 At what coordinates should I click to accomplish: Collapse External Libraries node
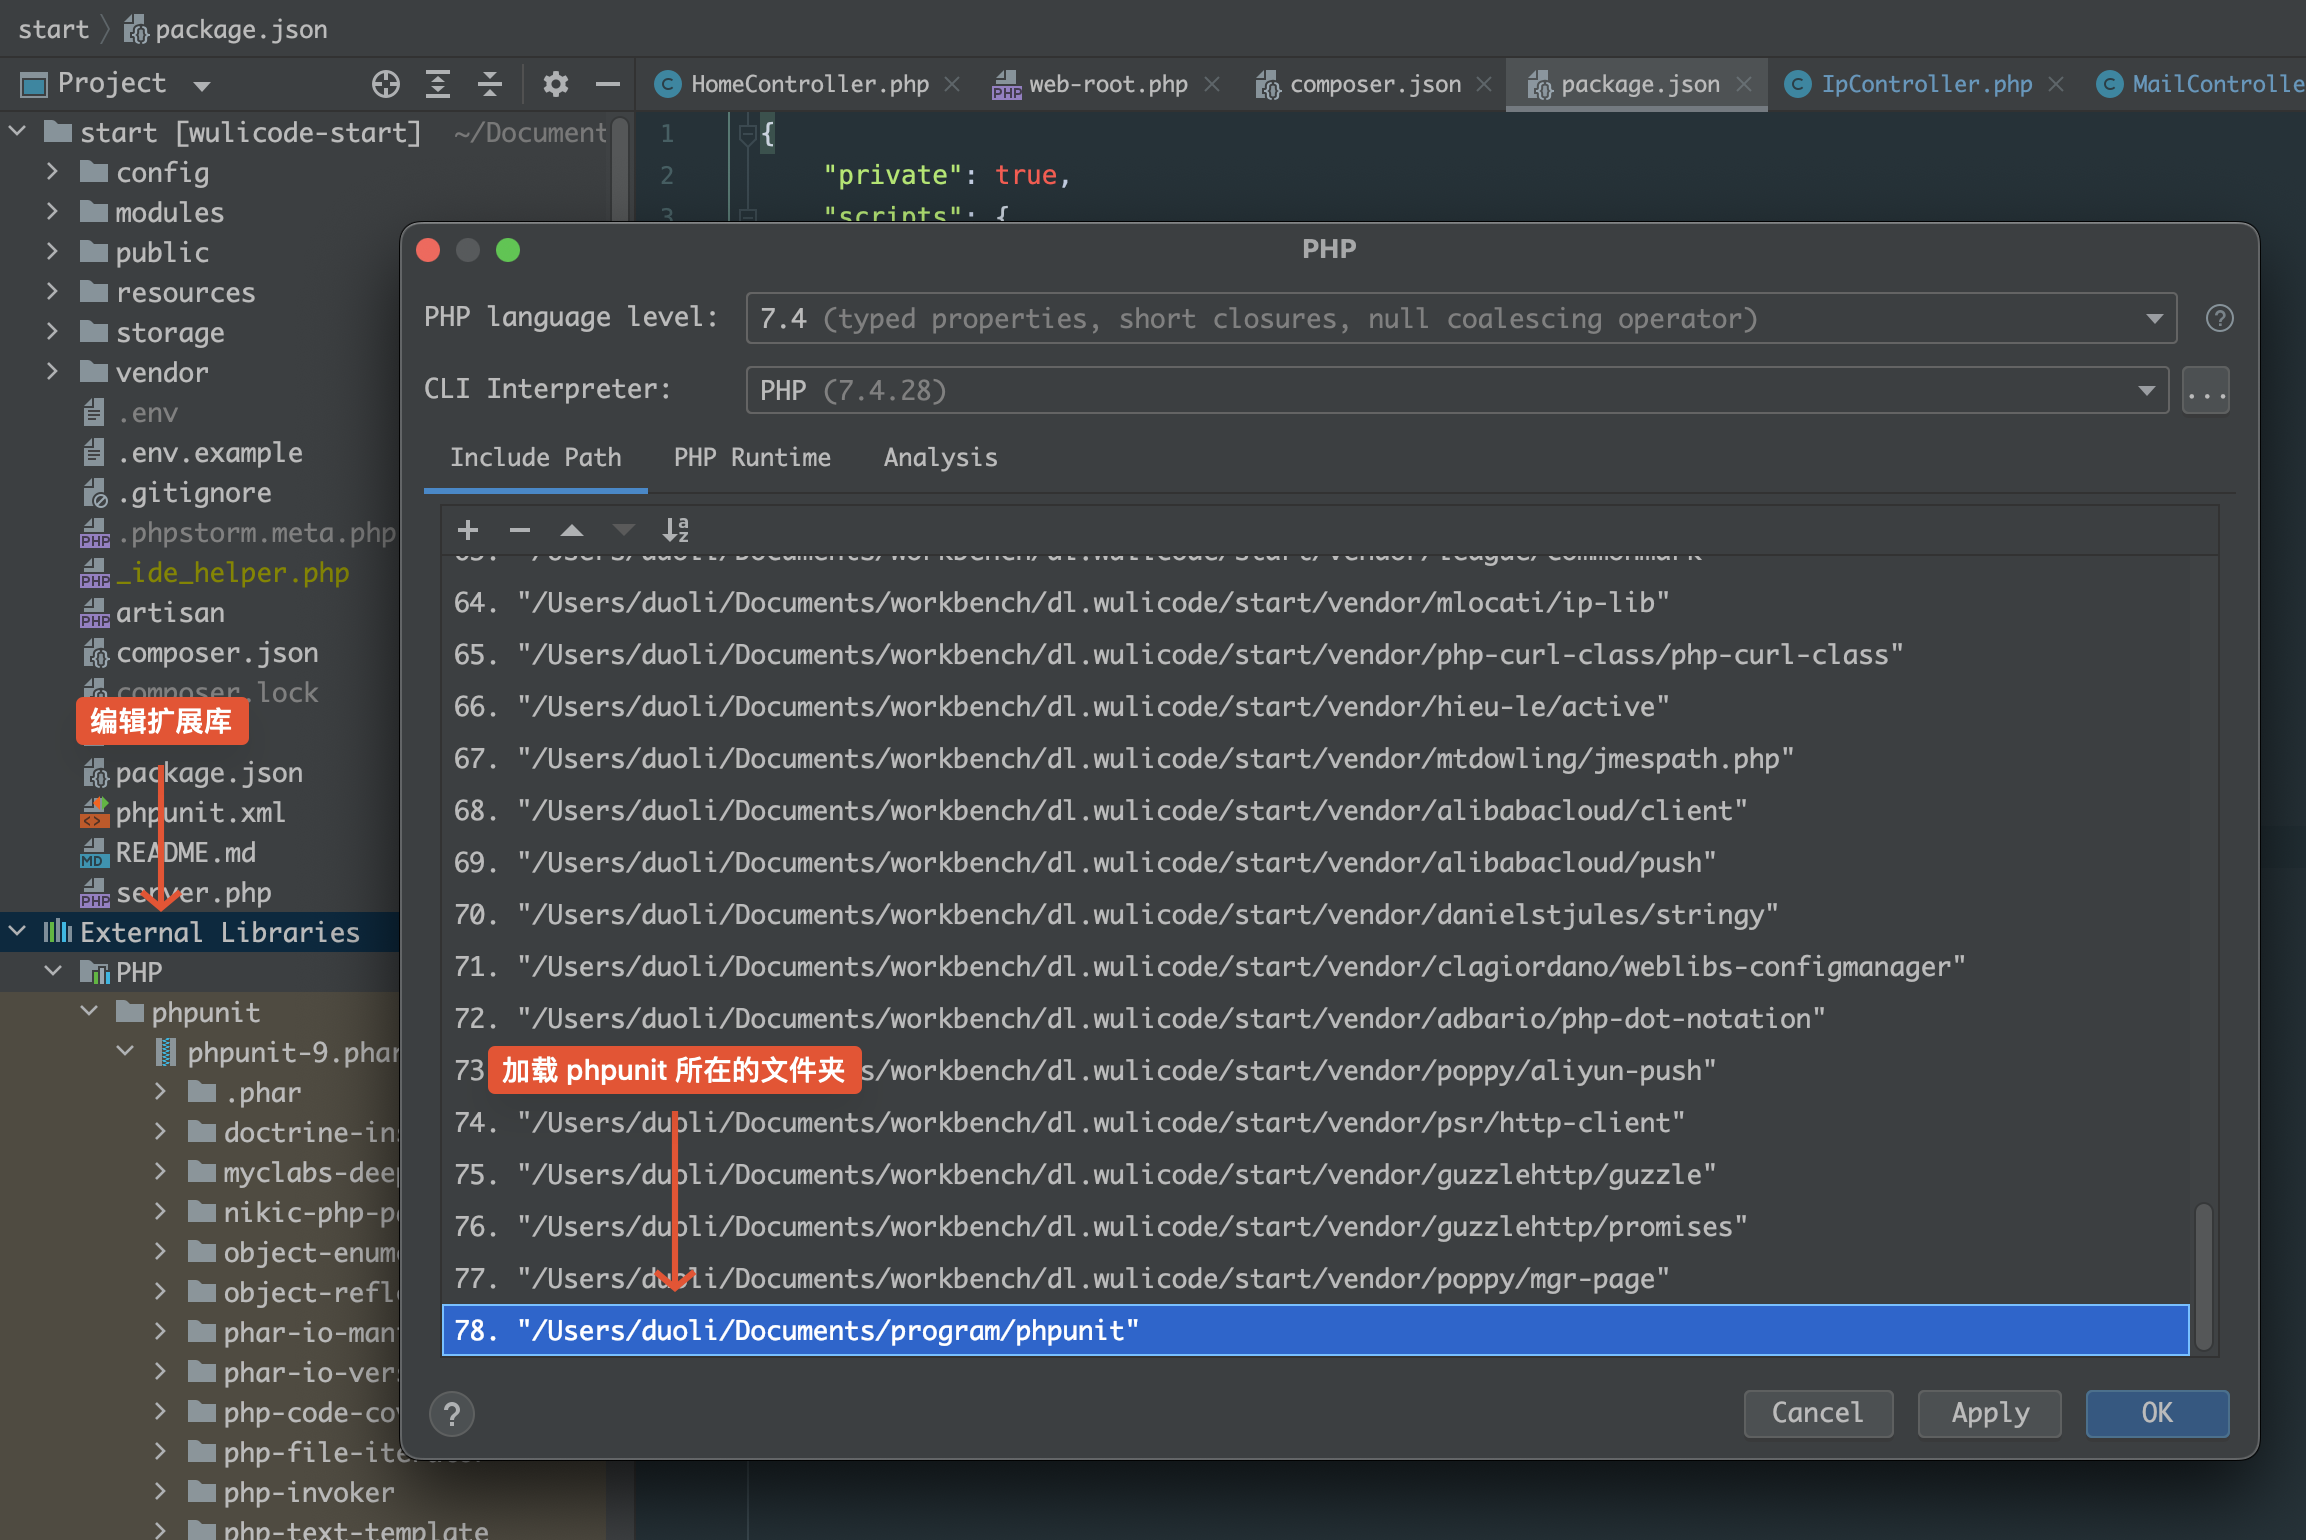coord(17,932)
